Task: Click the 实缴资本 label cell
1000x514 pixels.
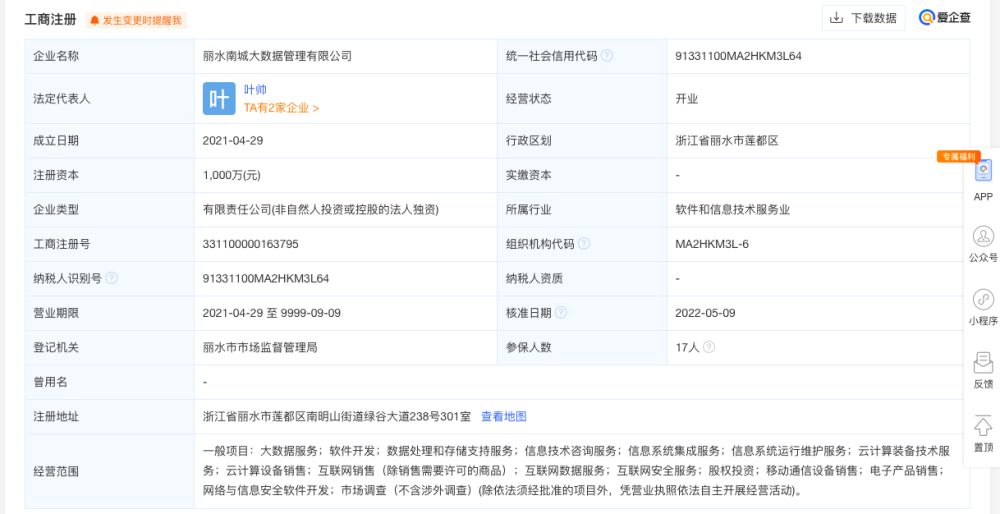Action: (x=582, y=175)
